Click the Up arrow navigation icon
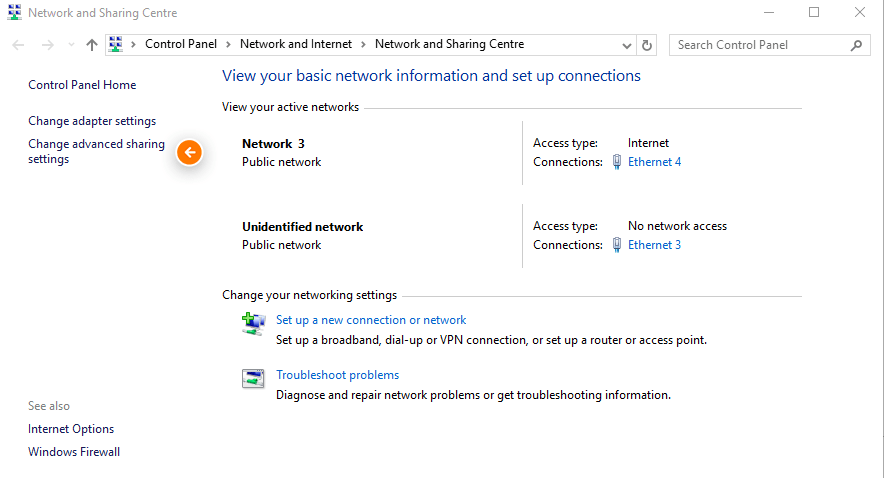884x478 pixels. [91, 45]
